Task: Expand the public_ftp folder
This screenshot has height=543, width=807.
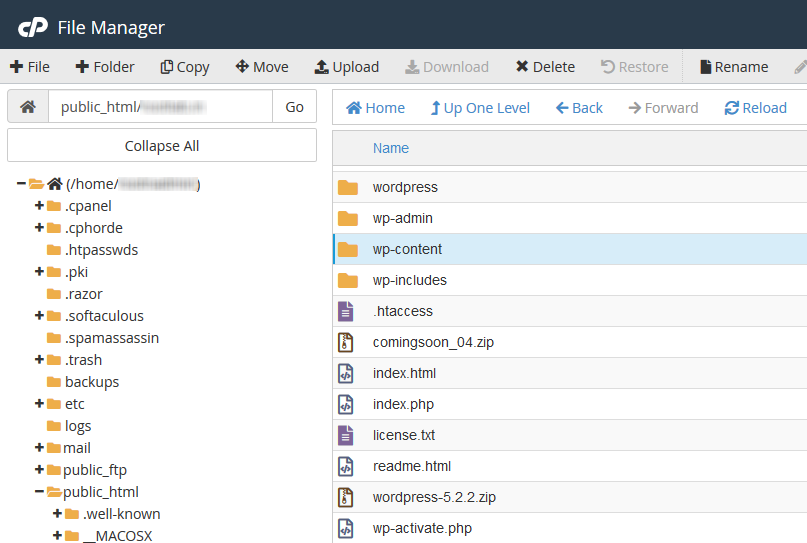Action: point(39,469)
